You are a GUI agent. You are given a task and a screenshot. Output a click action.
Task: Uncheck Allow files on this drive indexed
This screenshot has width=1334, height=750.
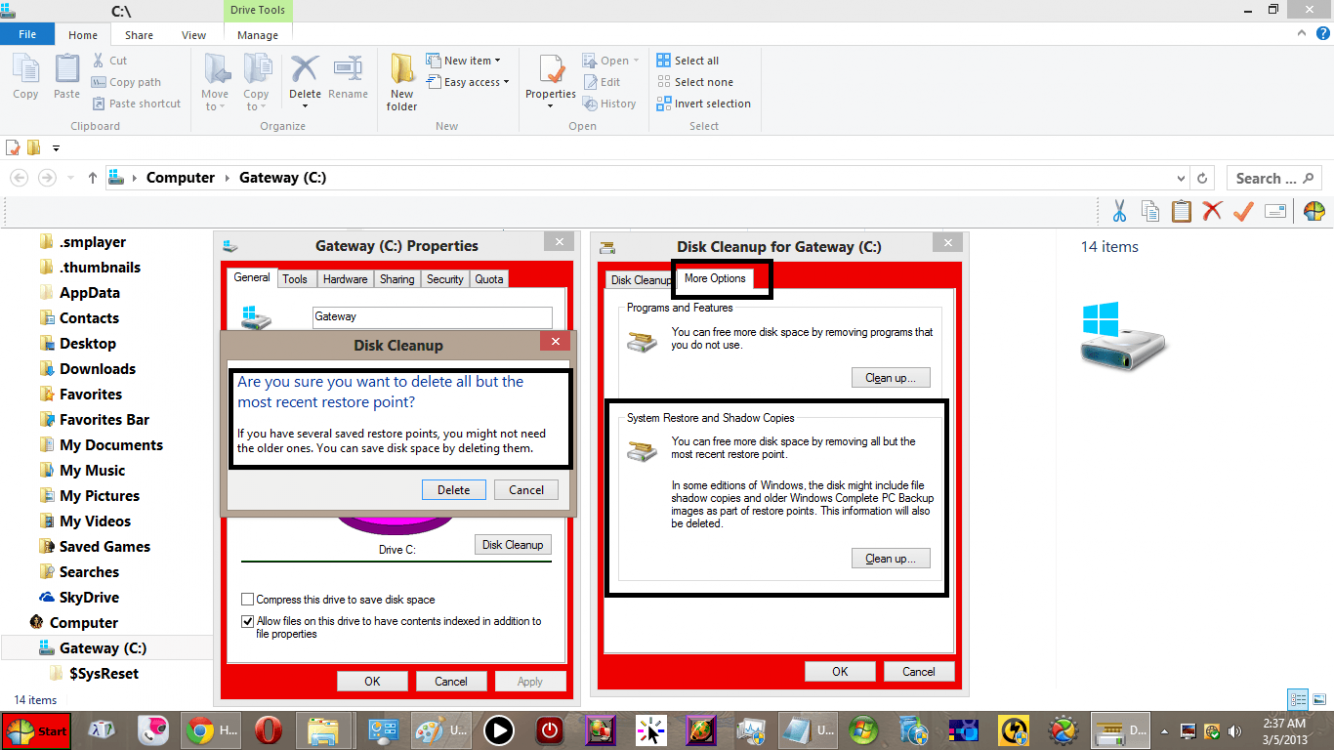pos(247,621)
